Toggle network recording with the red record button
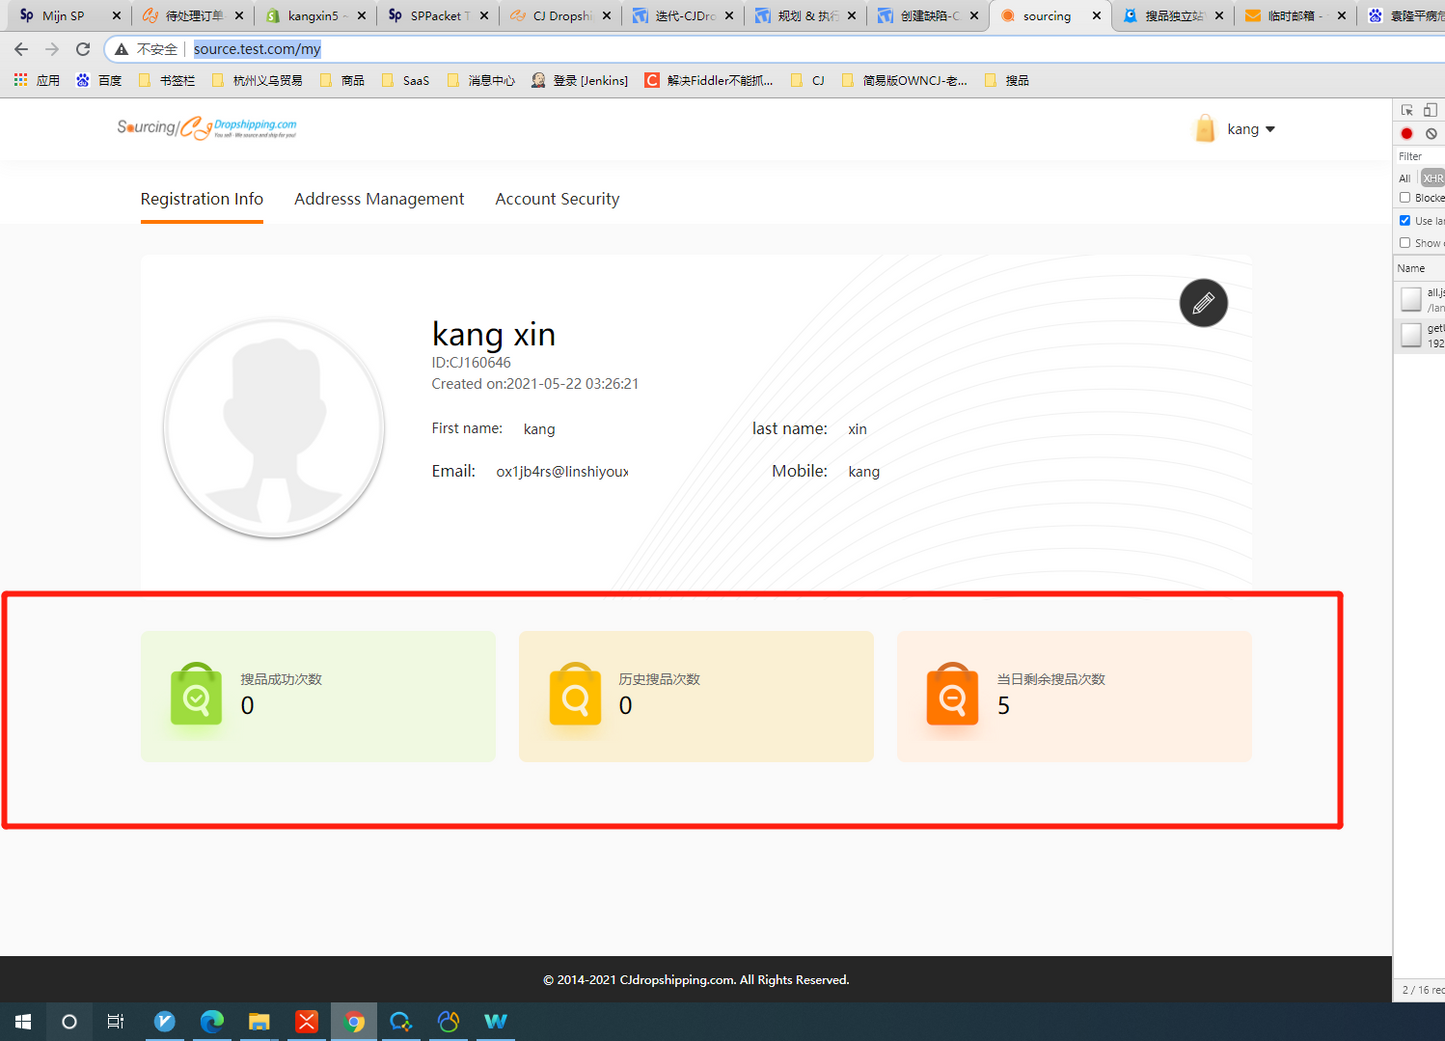The image size is (1445, 1041). coord(1406,133)
